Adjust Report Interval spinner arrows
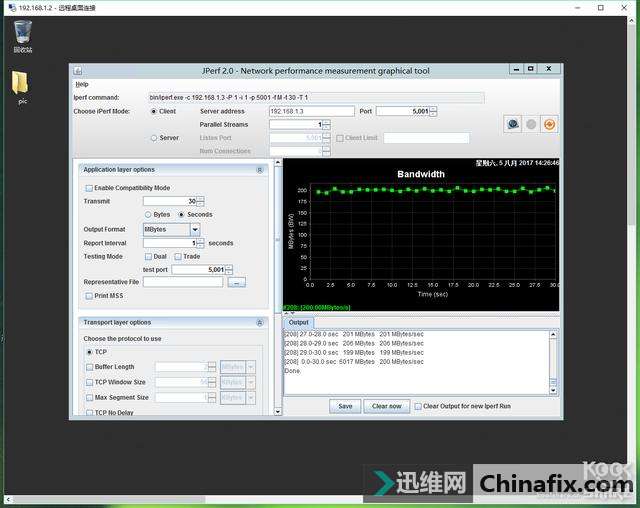Viewport: 640px width, 508px height. point(200,243)
